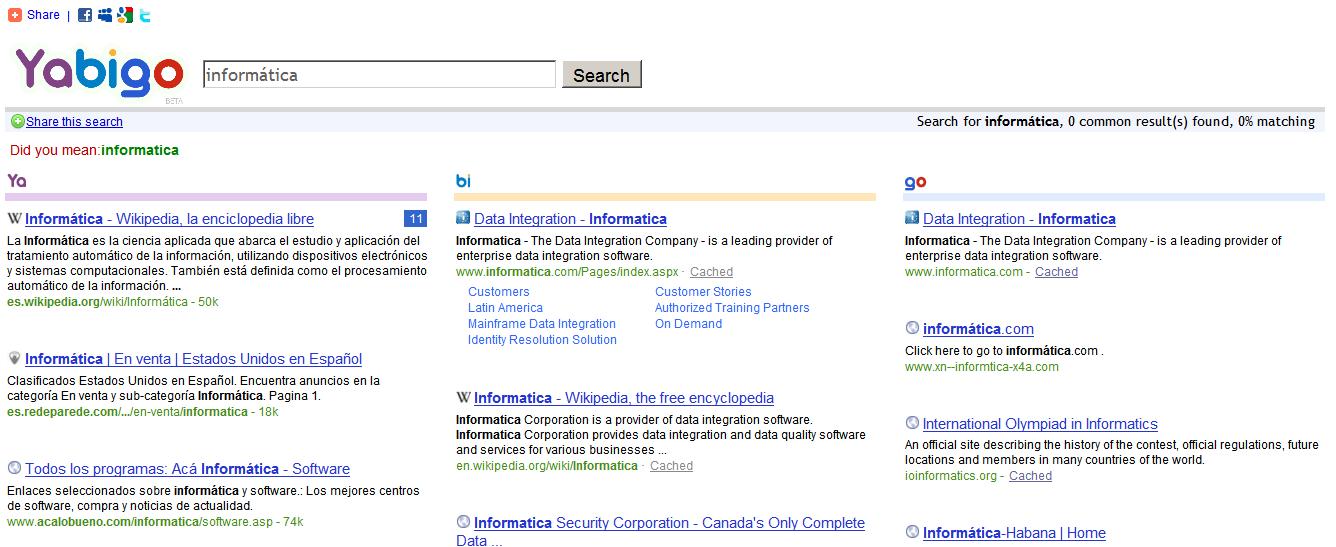The width and height of the screenshot is (1336, 547).
Task: Click the blue 11 badge on the Wikipedia result
Action: 415,219
